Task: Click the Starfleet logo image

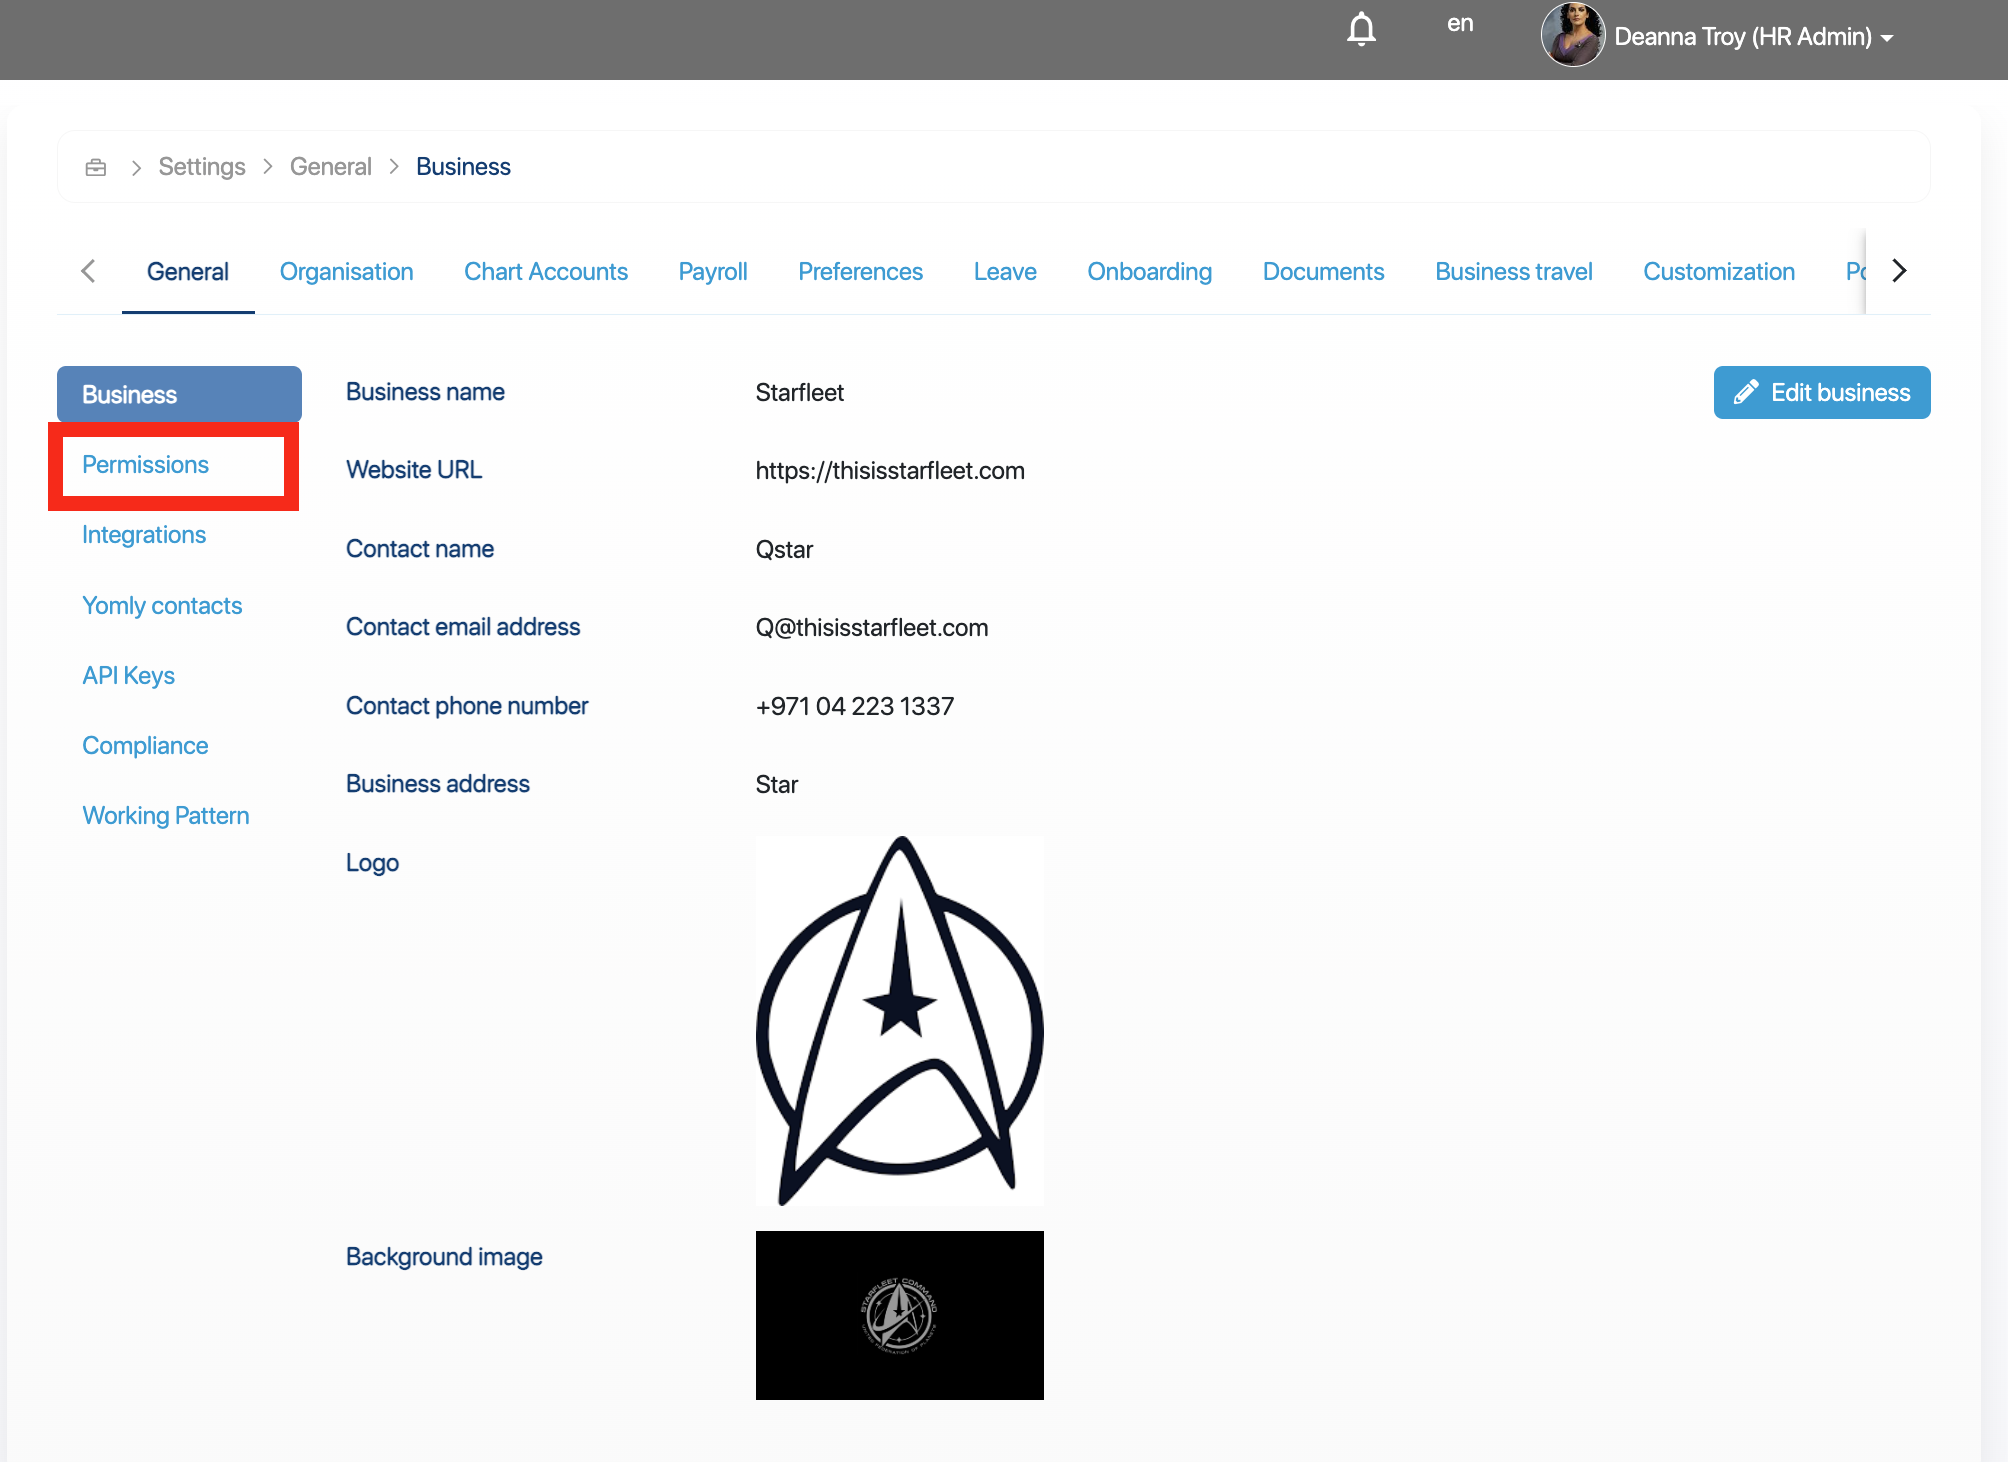Action: coord(900,1021)
